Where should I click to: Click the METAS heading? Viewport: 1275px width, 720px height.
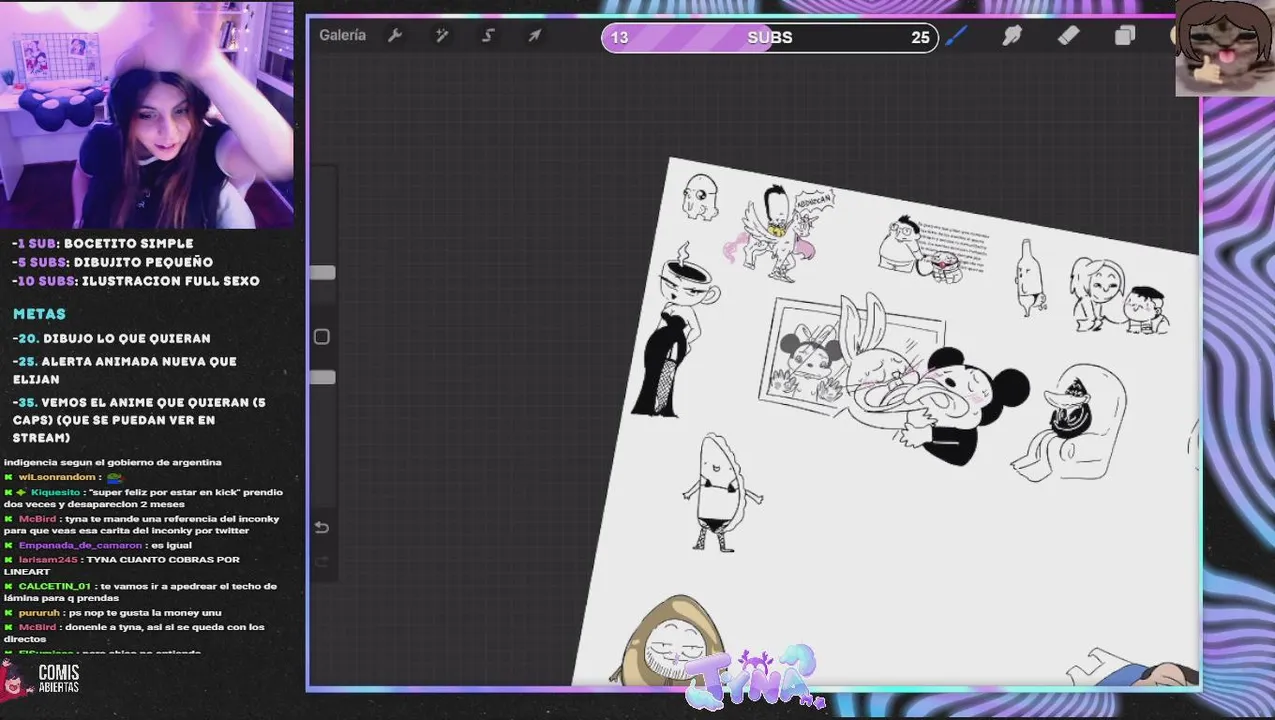[39, 314]
